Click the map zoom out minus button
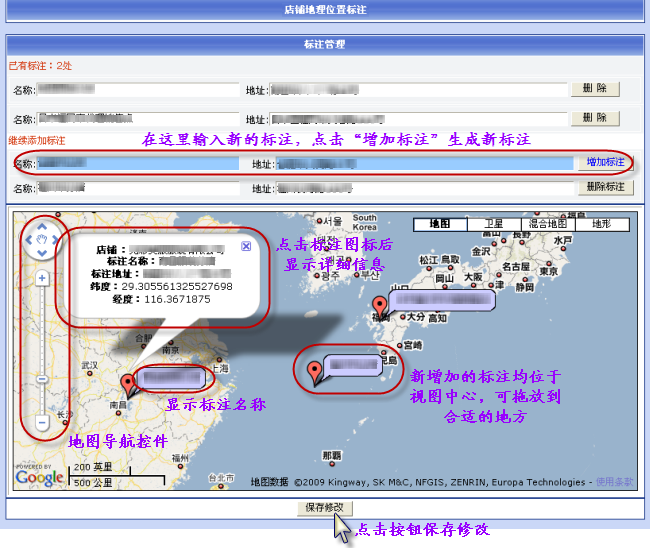Screen dimensions: 650x548 (42, 423)
